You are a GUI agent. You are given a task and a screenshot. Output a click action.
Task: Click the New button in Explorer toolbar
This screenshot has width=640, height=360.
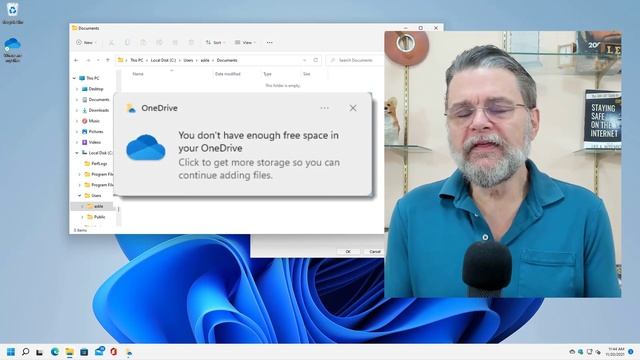click(86, 42)
